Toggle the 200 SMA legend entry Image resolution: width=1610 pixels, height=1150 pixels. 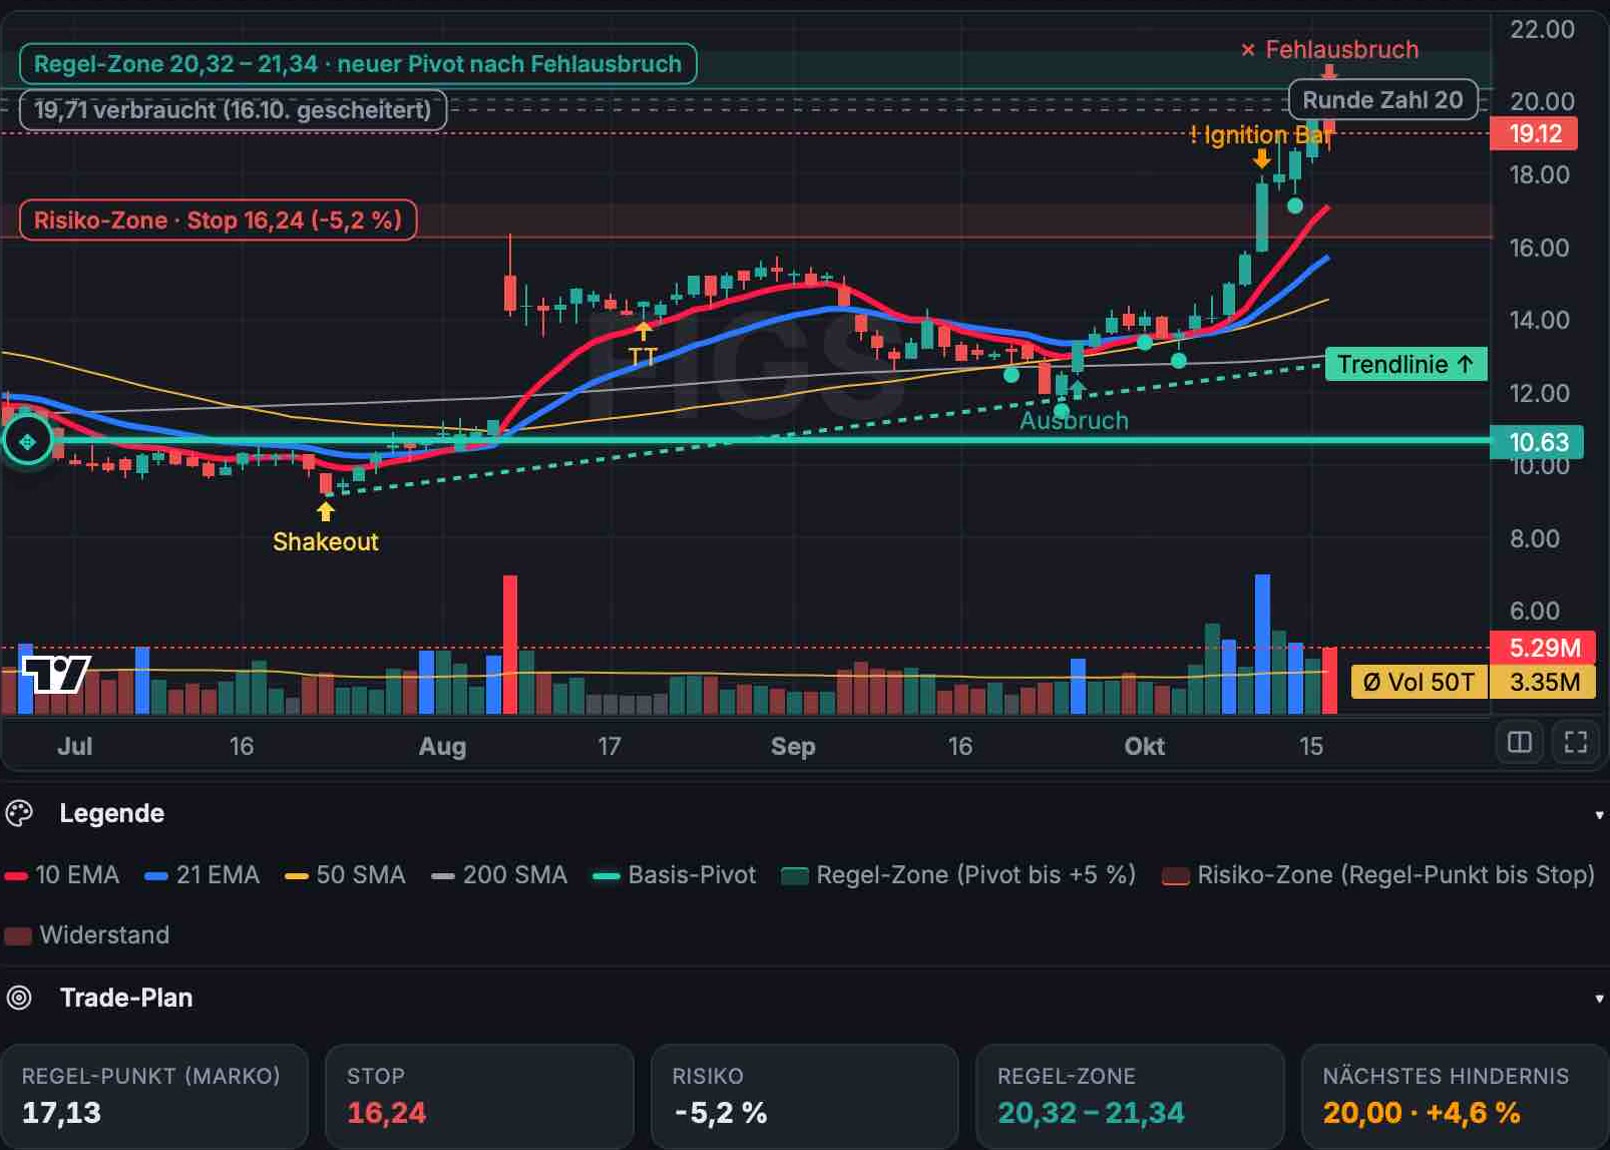tap(499, 875)
